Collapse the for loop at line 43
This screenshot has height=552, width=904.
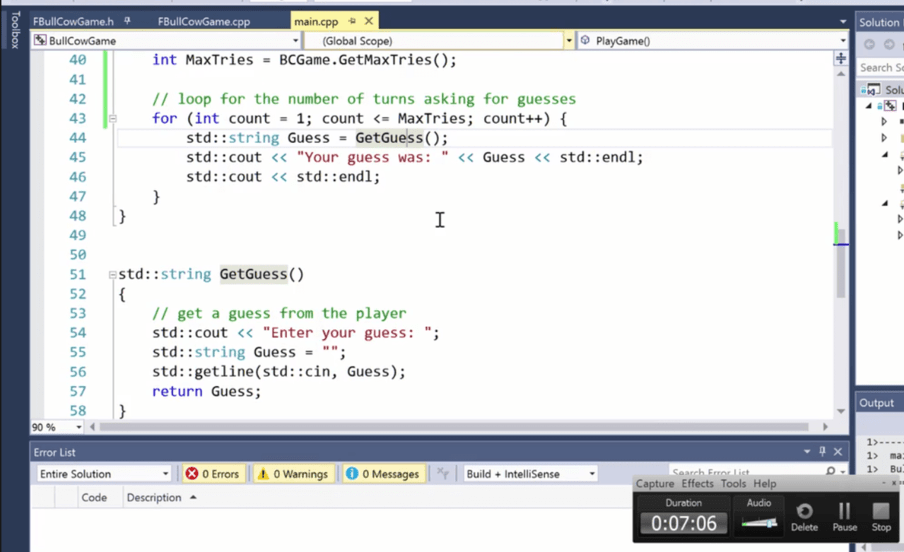tap(113, 119)
